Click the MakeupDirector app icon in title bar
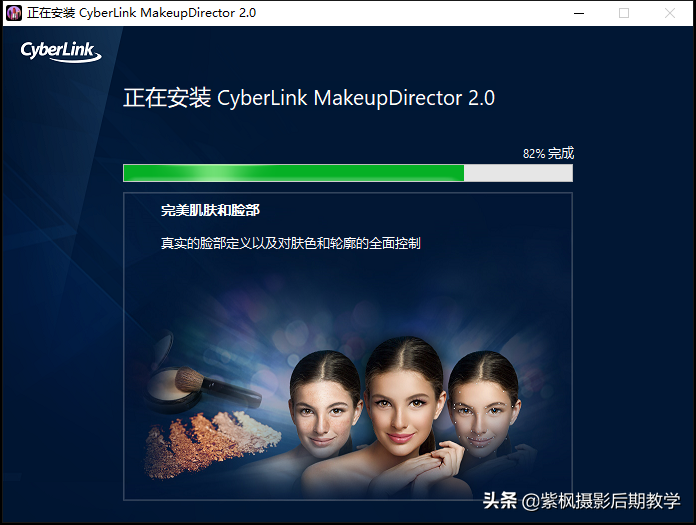 14,13
